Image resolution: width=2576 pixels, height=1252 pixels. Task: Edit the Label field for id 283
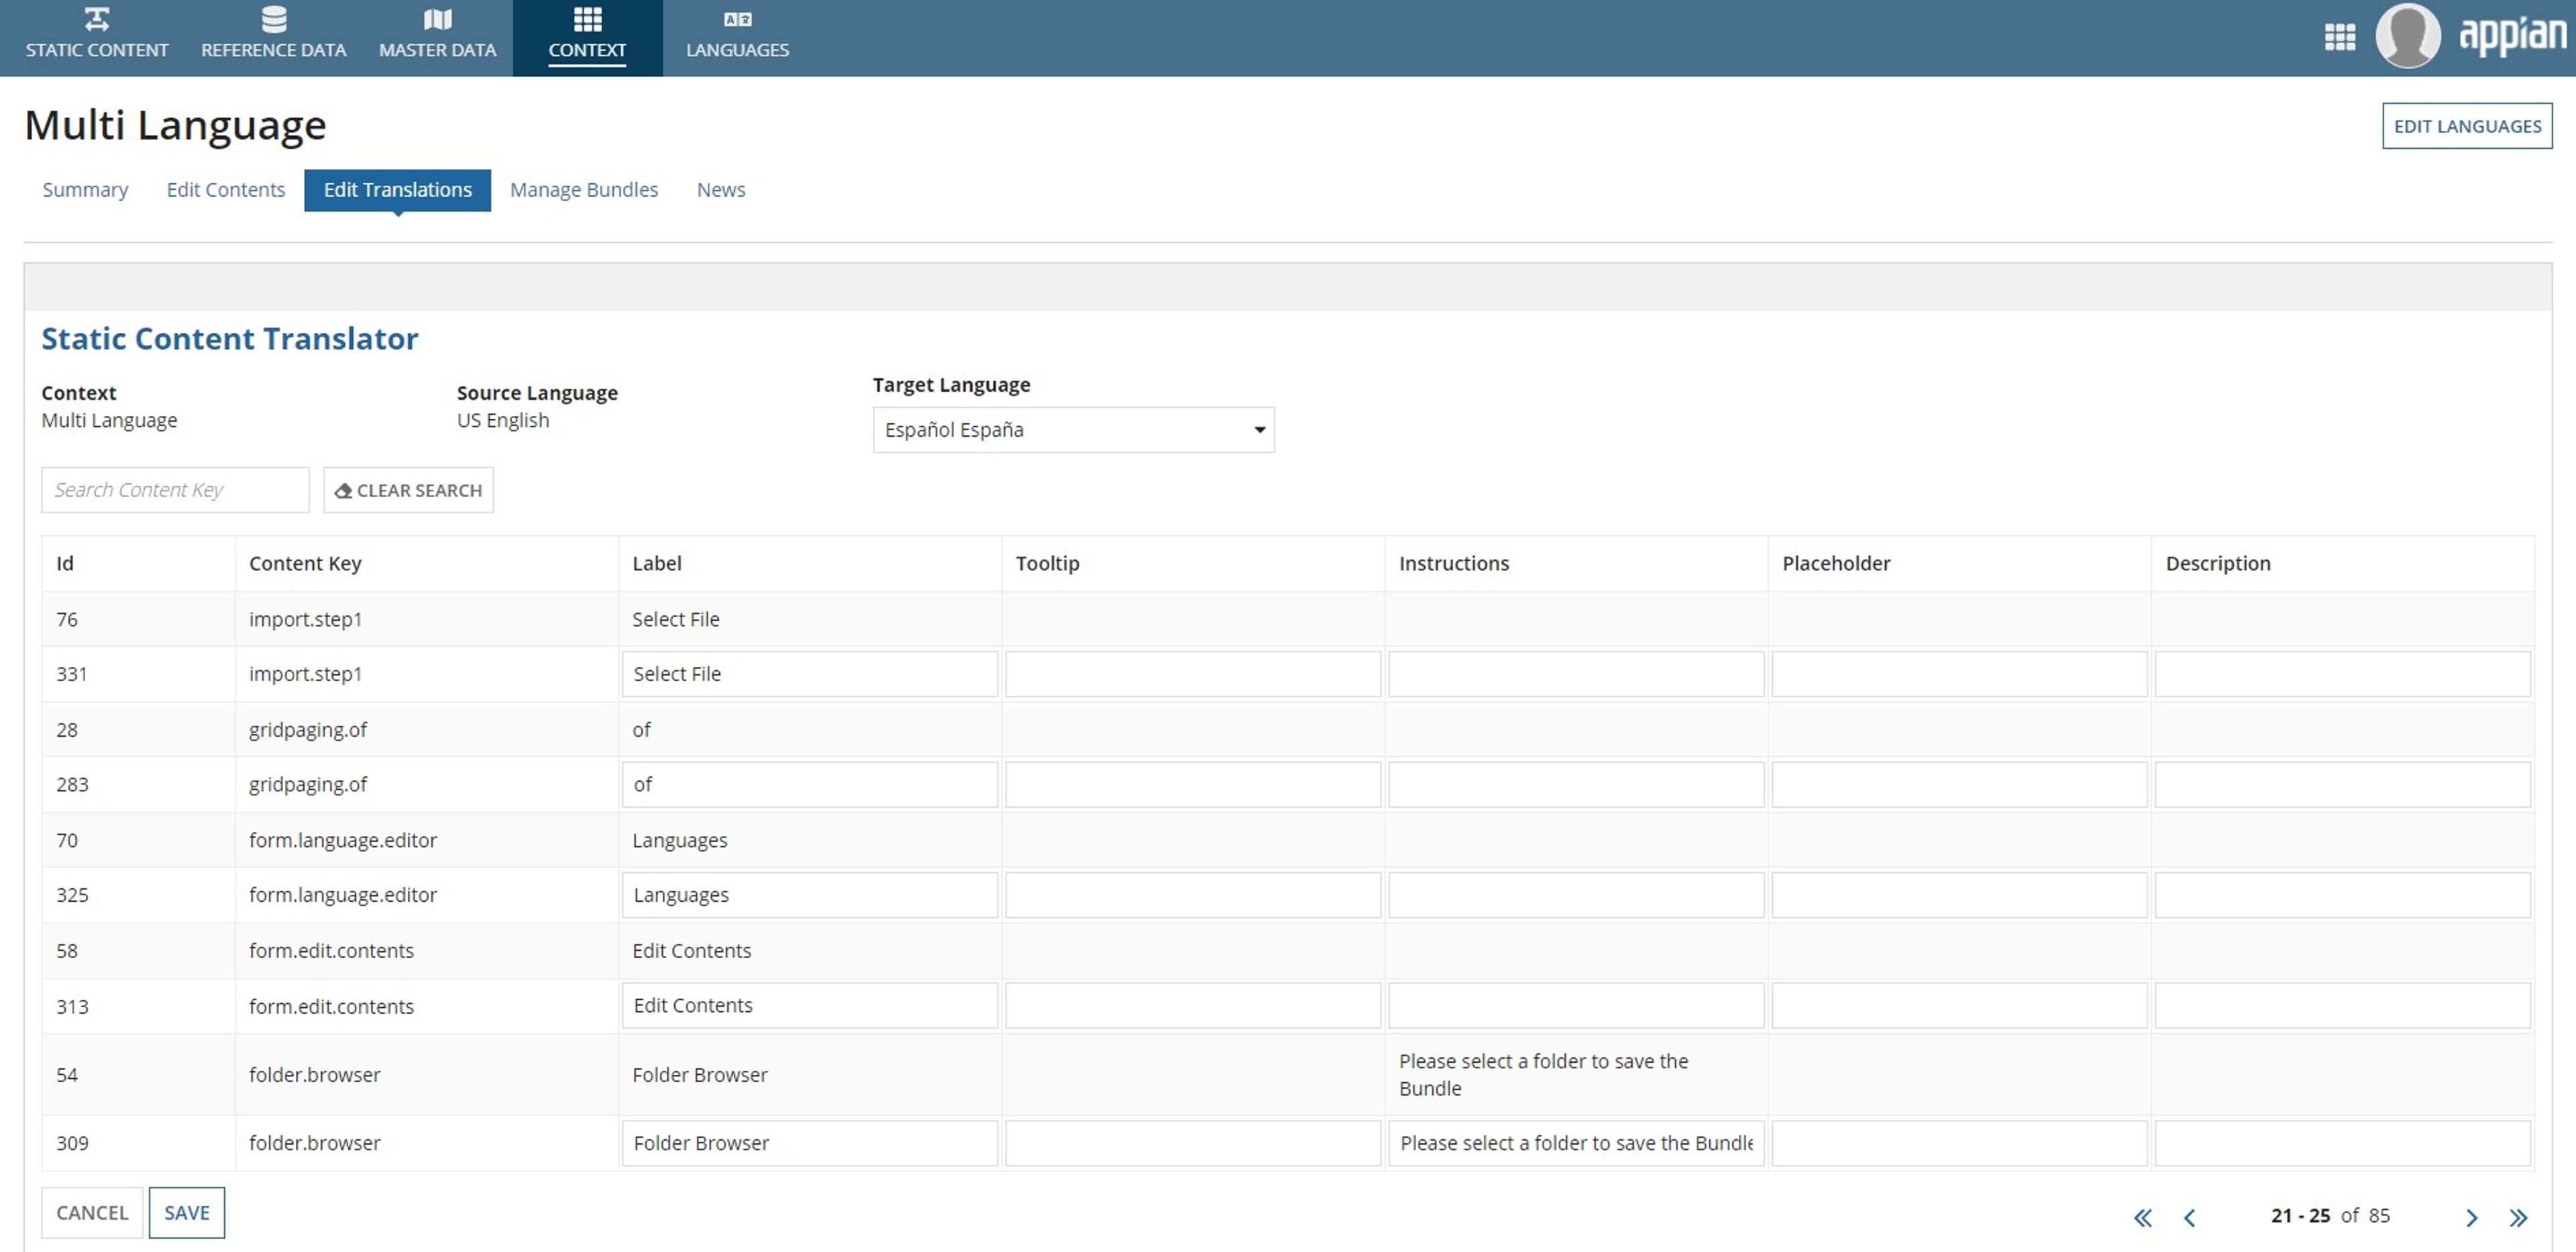tap(809, 785)
